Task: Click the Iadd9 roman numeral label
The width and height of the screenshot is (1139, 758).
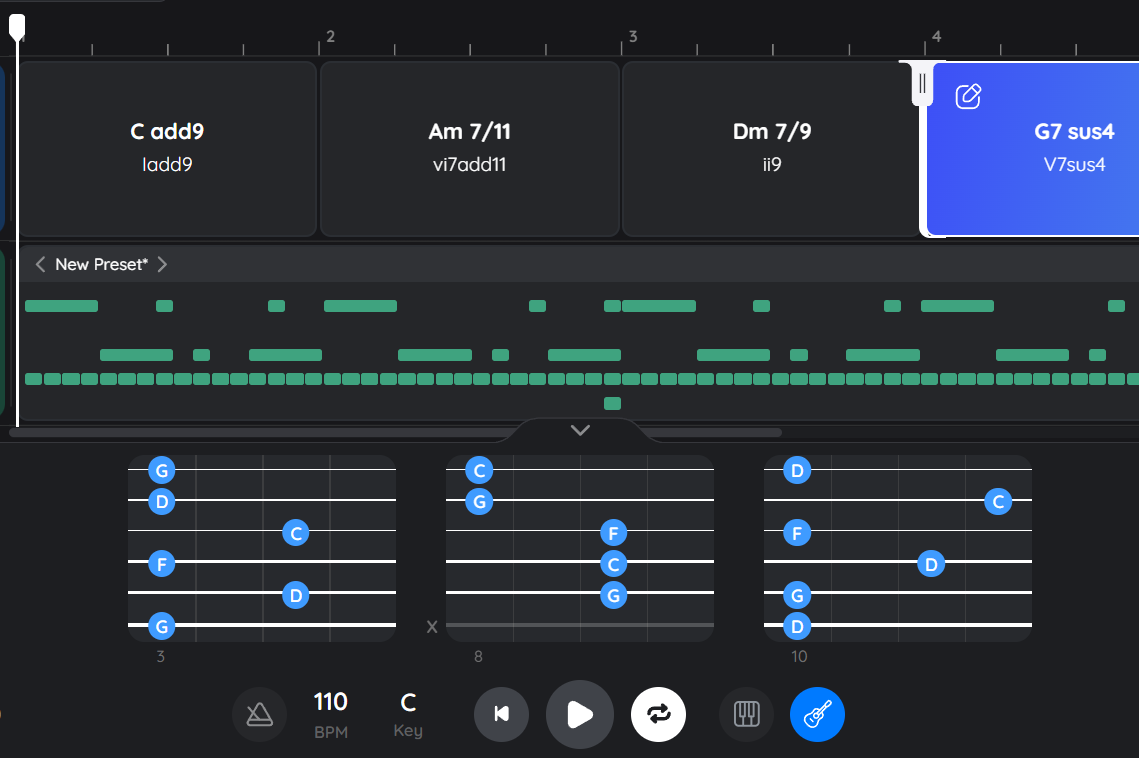Action: [x=168, y=165]
